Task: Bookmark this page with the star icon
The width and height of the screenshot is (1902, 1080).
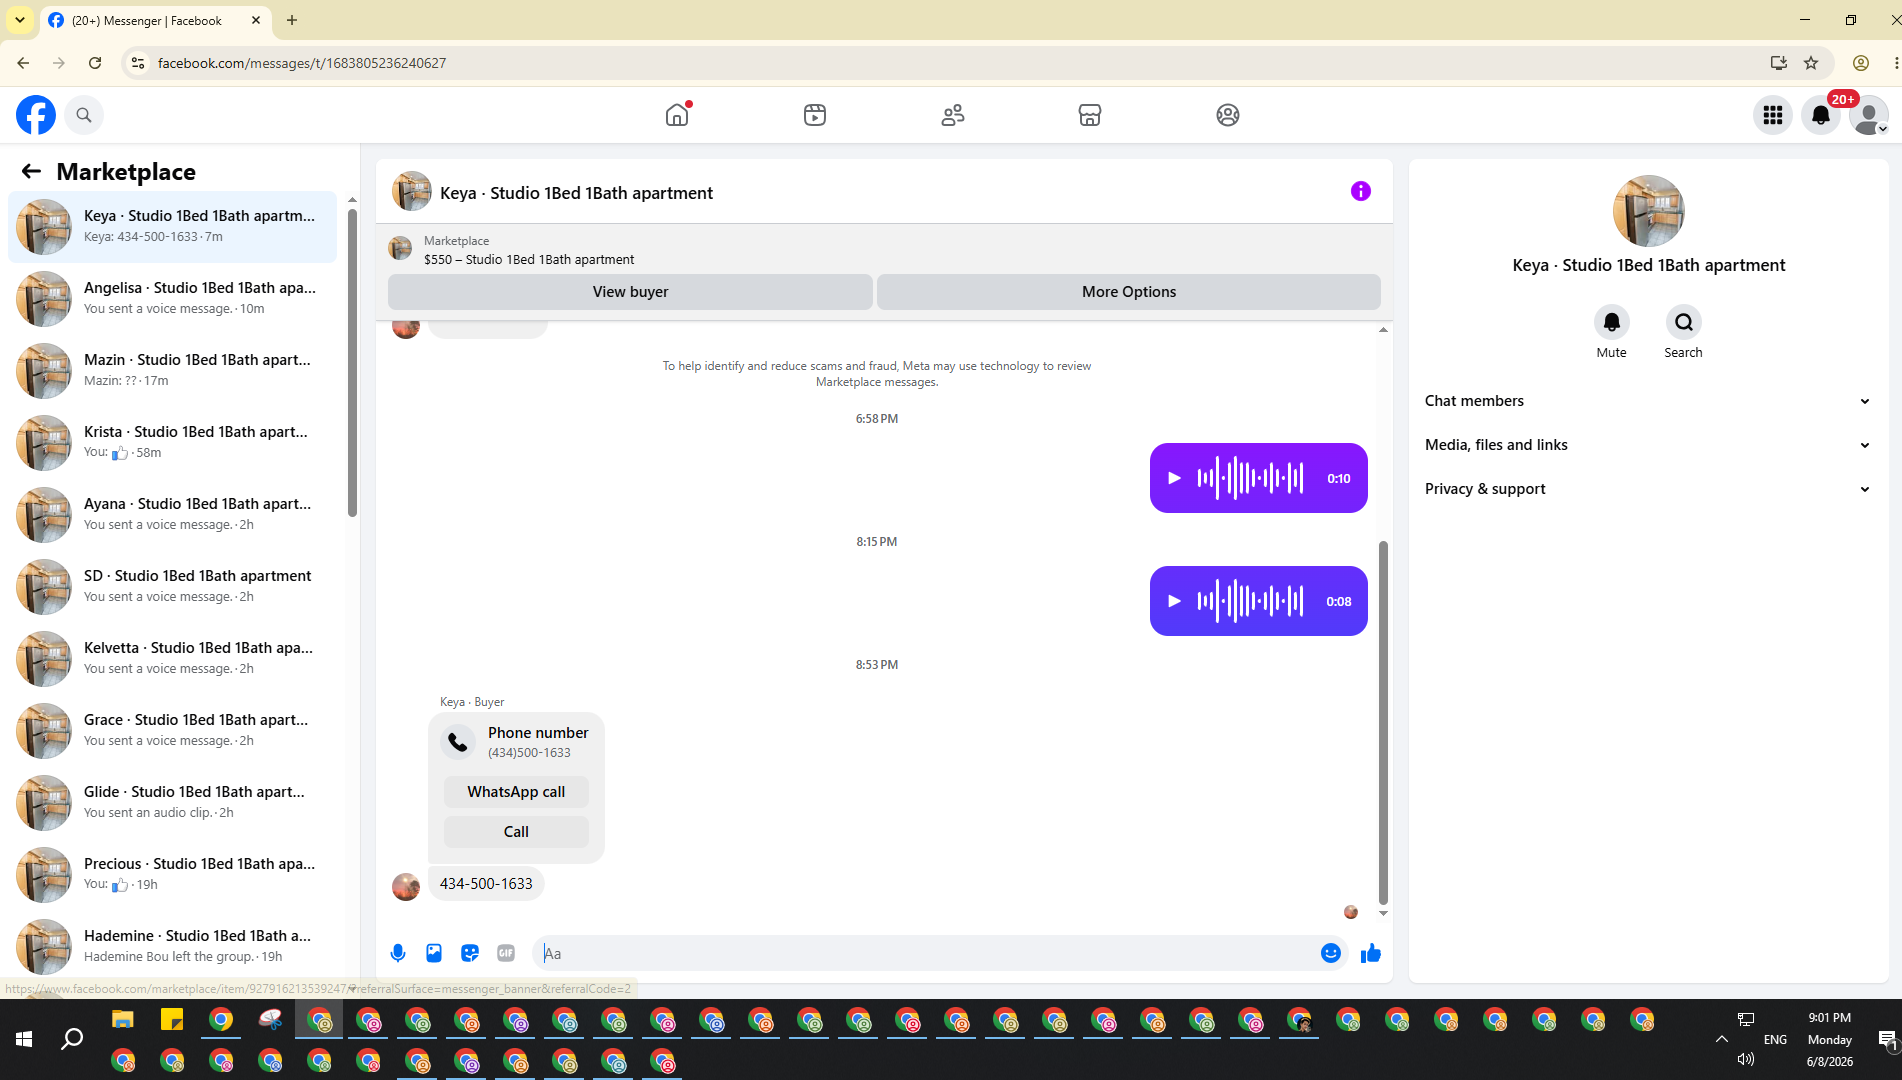Action: [x=1811, y=63]
